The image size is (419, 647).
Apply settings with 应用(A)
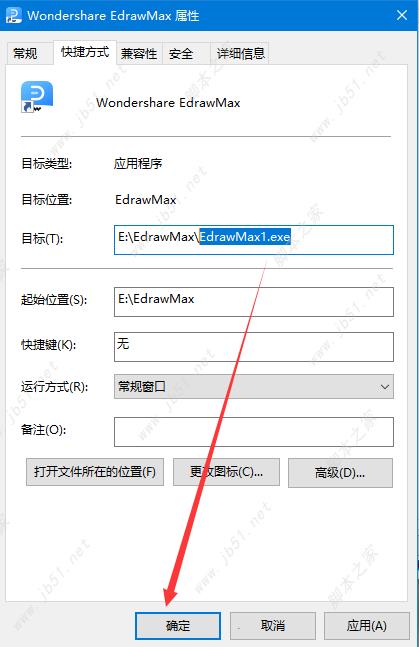click(x=367, y=626)
